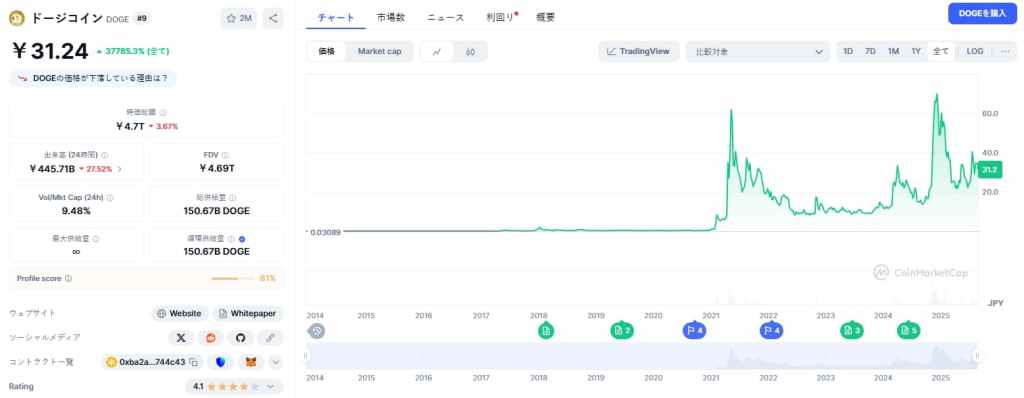Click the info icon beside Profile score
The image size is (1024, 398).
click(x=69, y=278)
